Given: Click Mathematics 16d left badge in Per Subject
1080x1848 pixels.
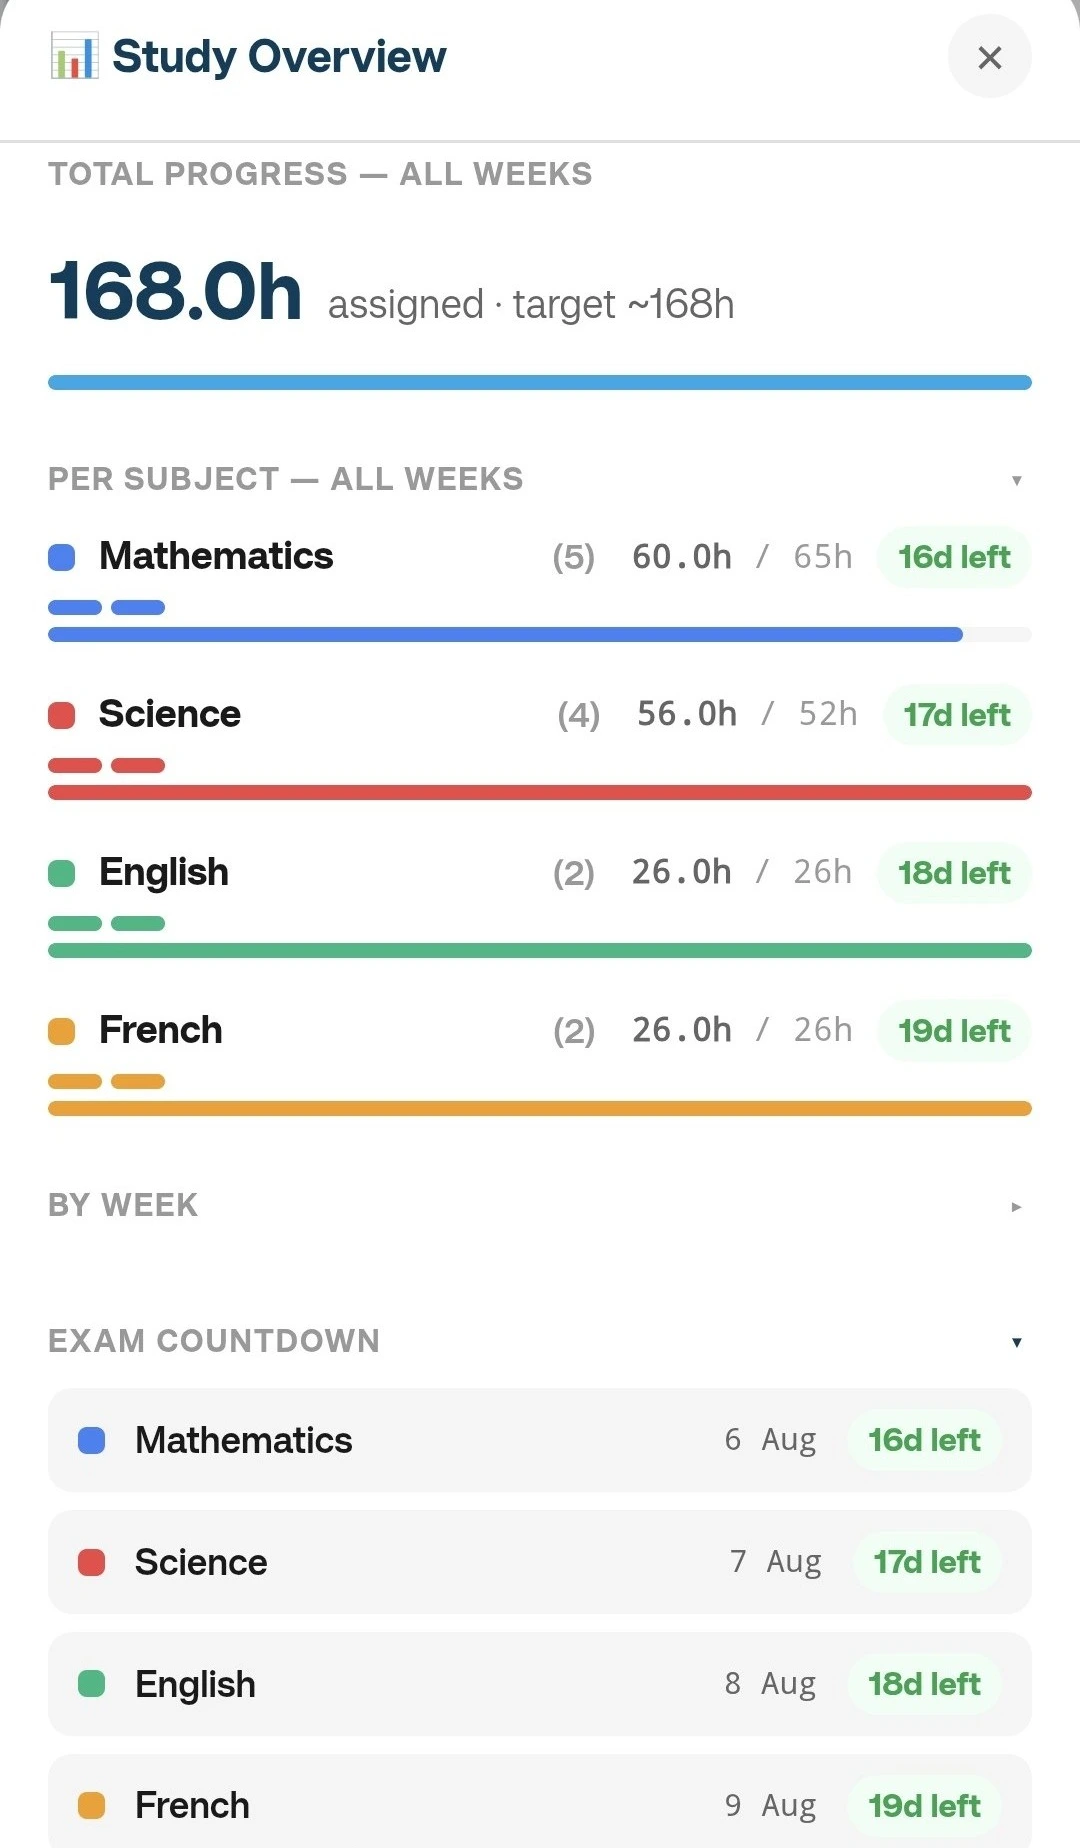Looking at the screenshot, I should pos(954,557).
